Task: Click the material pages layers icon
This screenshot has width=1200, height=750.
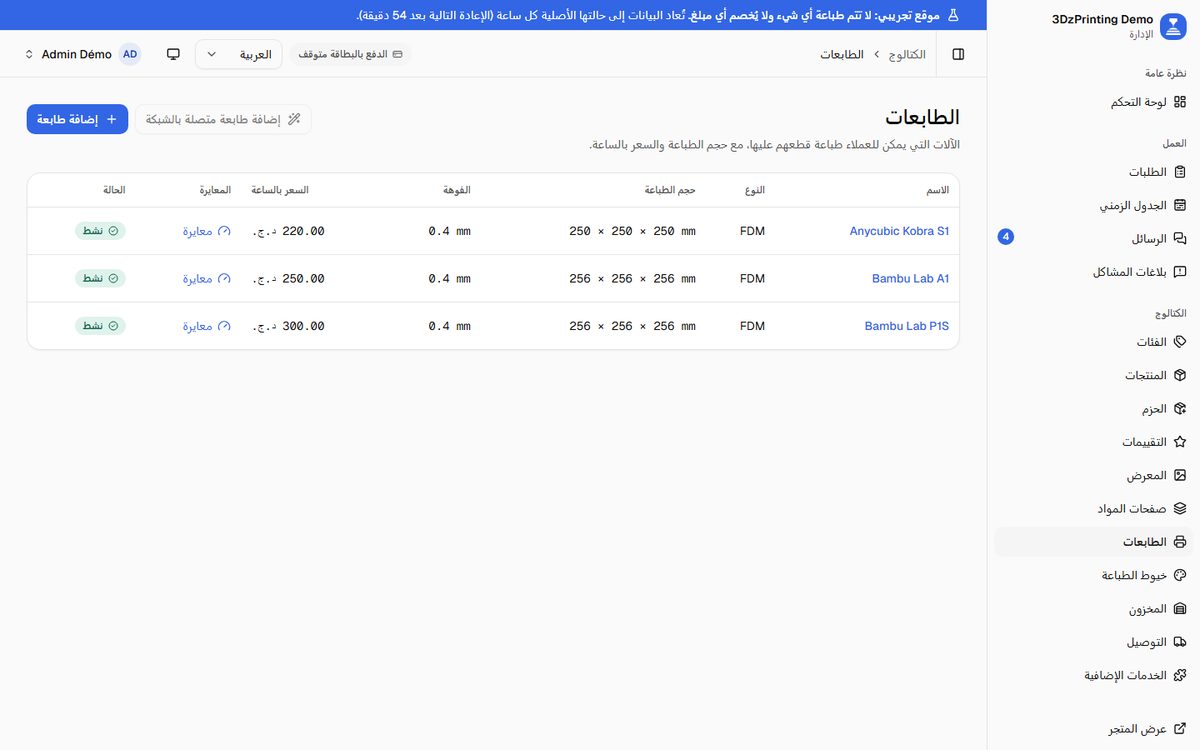Action: 1180,509
